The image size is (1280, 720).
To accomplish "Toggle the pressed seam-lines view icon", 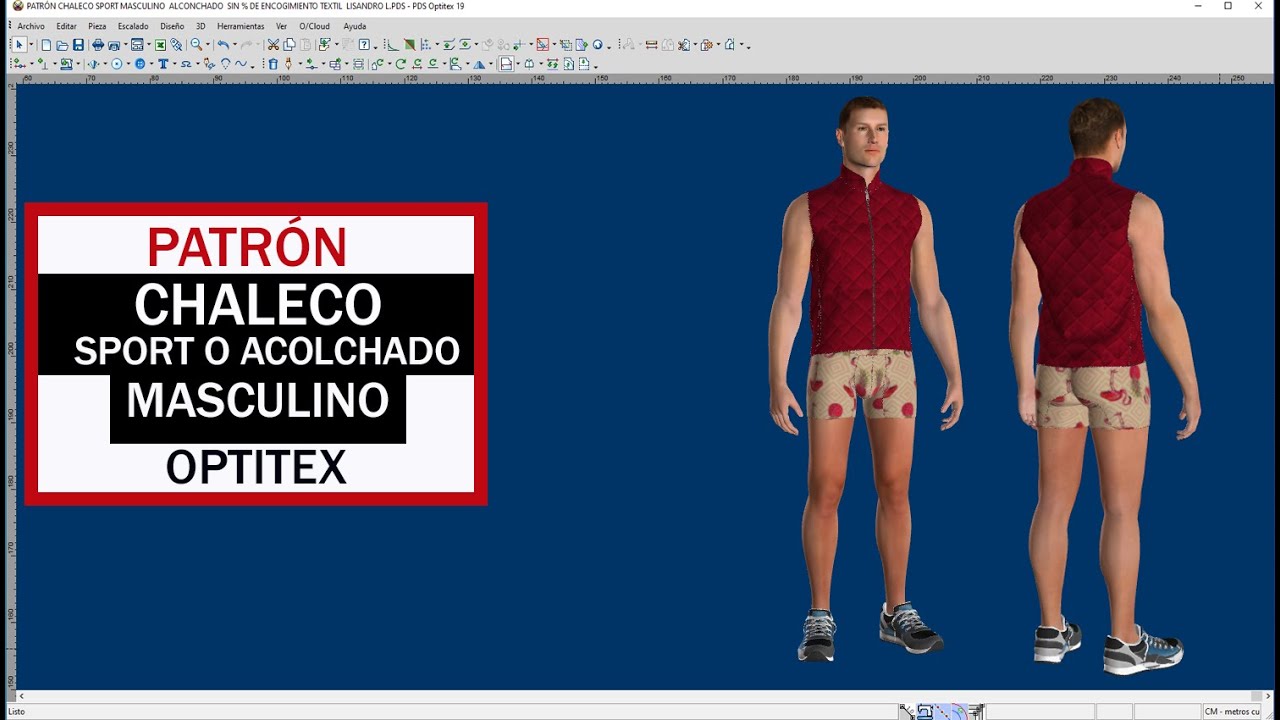I will (507, 64).
